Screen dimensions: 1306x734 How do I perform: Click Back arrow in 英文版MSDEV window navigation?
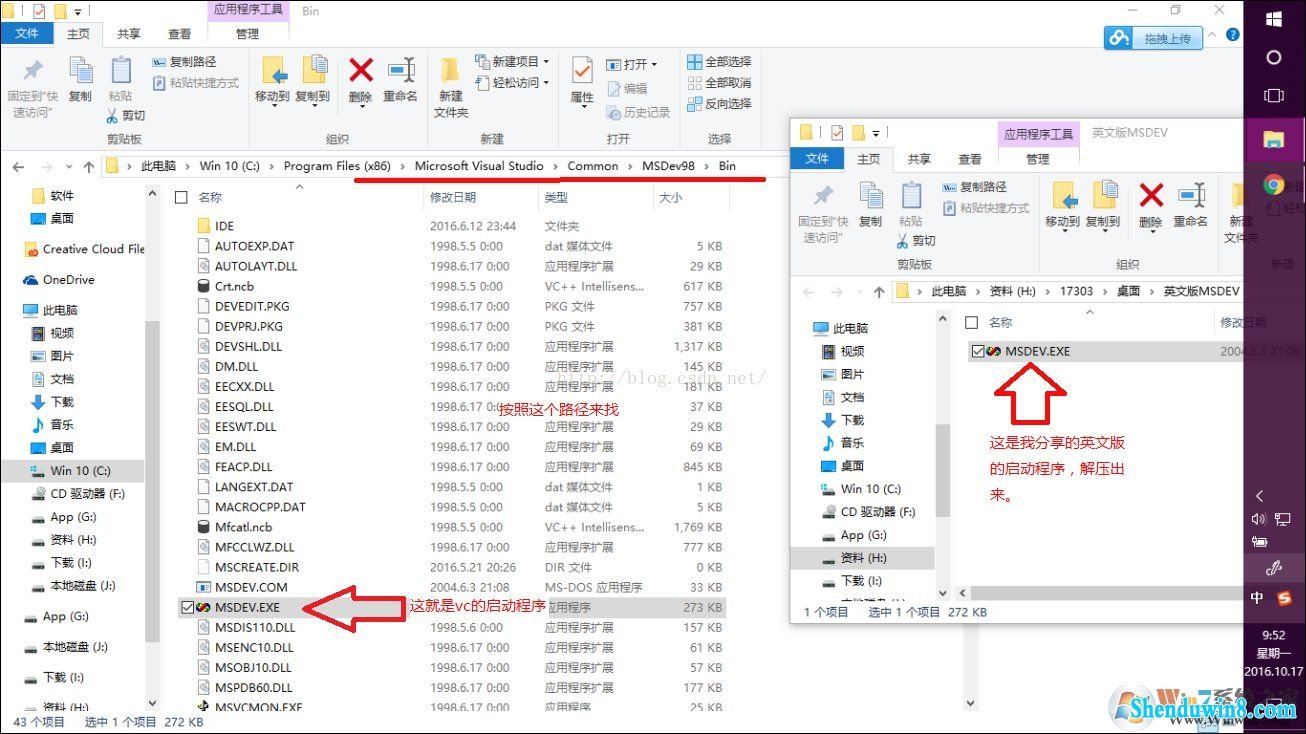[x=808, y=292]
